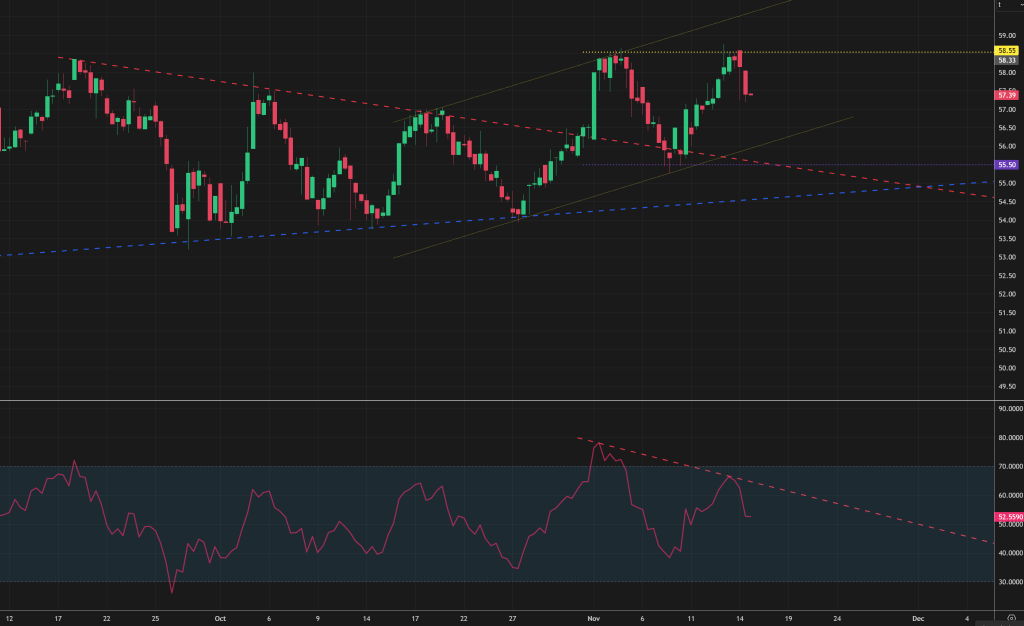Click the pane divider above RSI panel

point(500,401)
